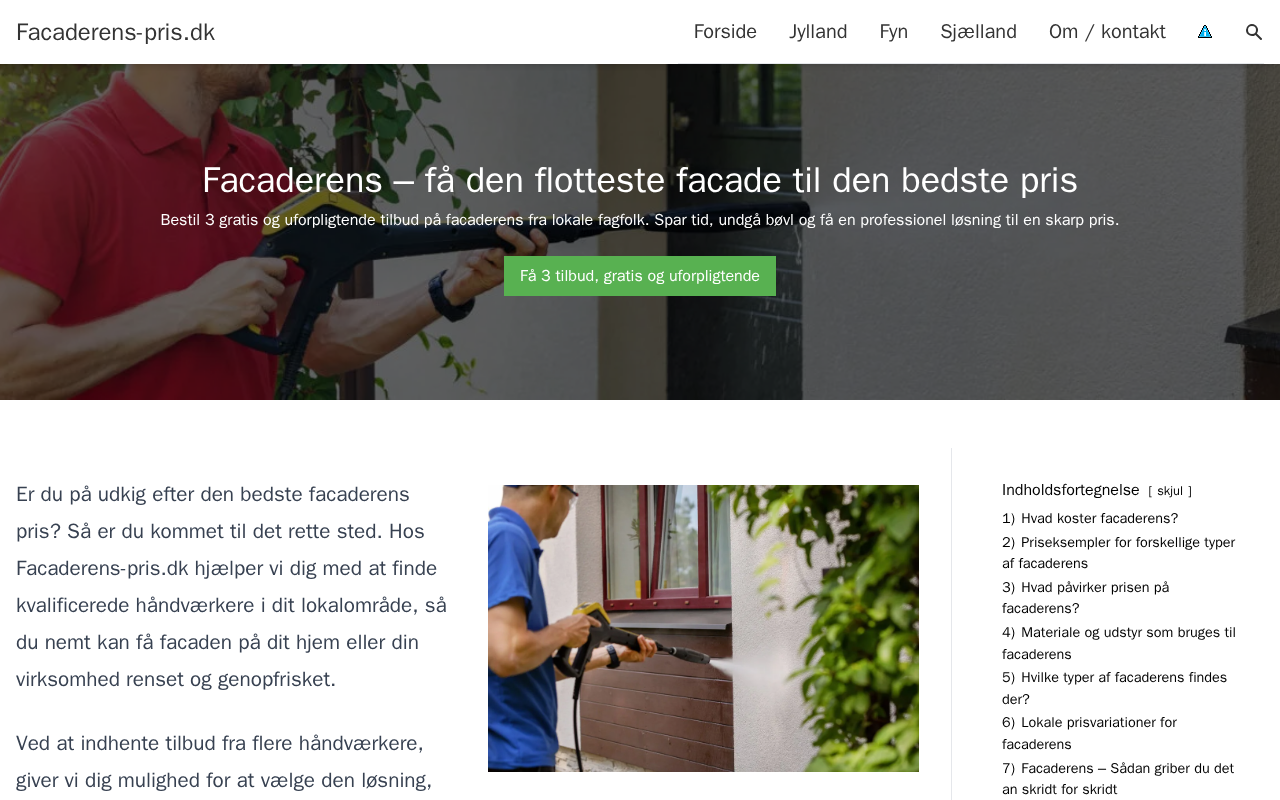Viewport: 1280px width, 800px height.
Task: Open the Forside menu item
Action: point(725,32)
